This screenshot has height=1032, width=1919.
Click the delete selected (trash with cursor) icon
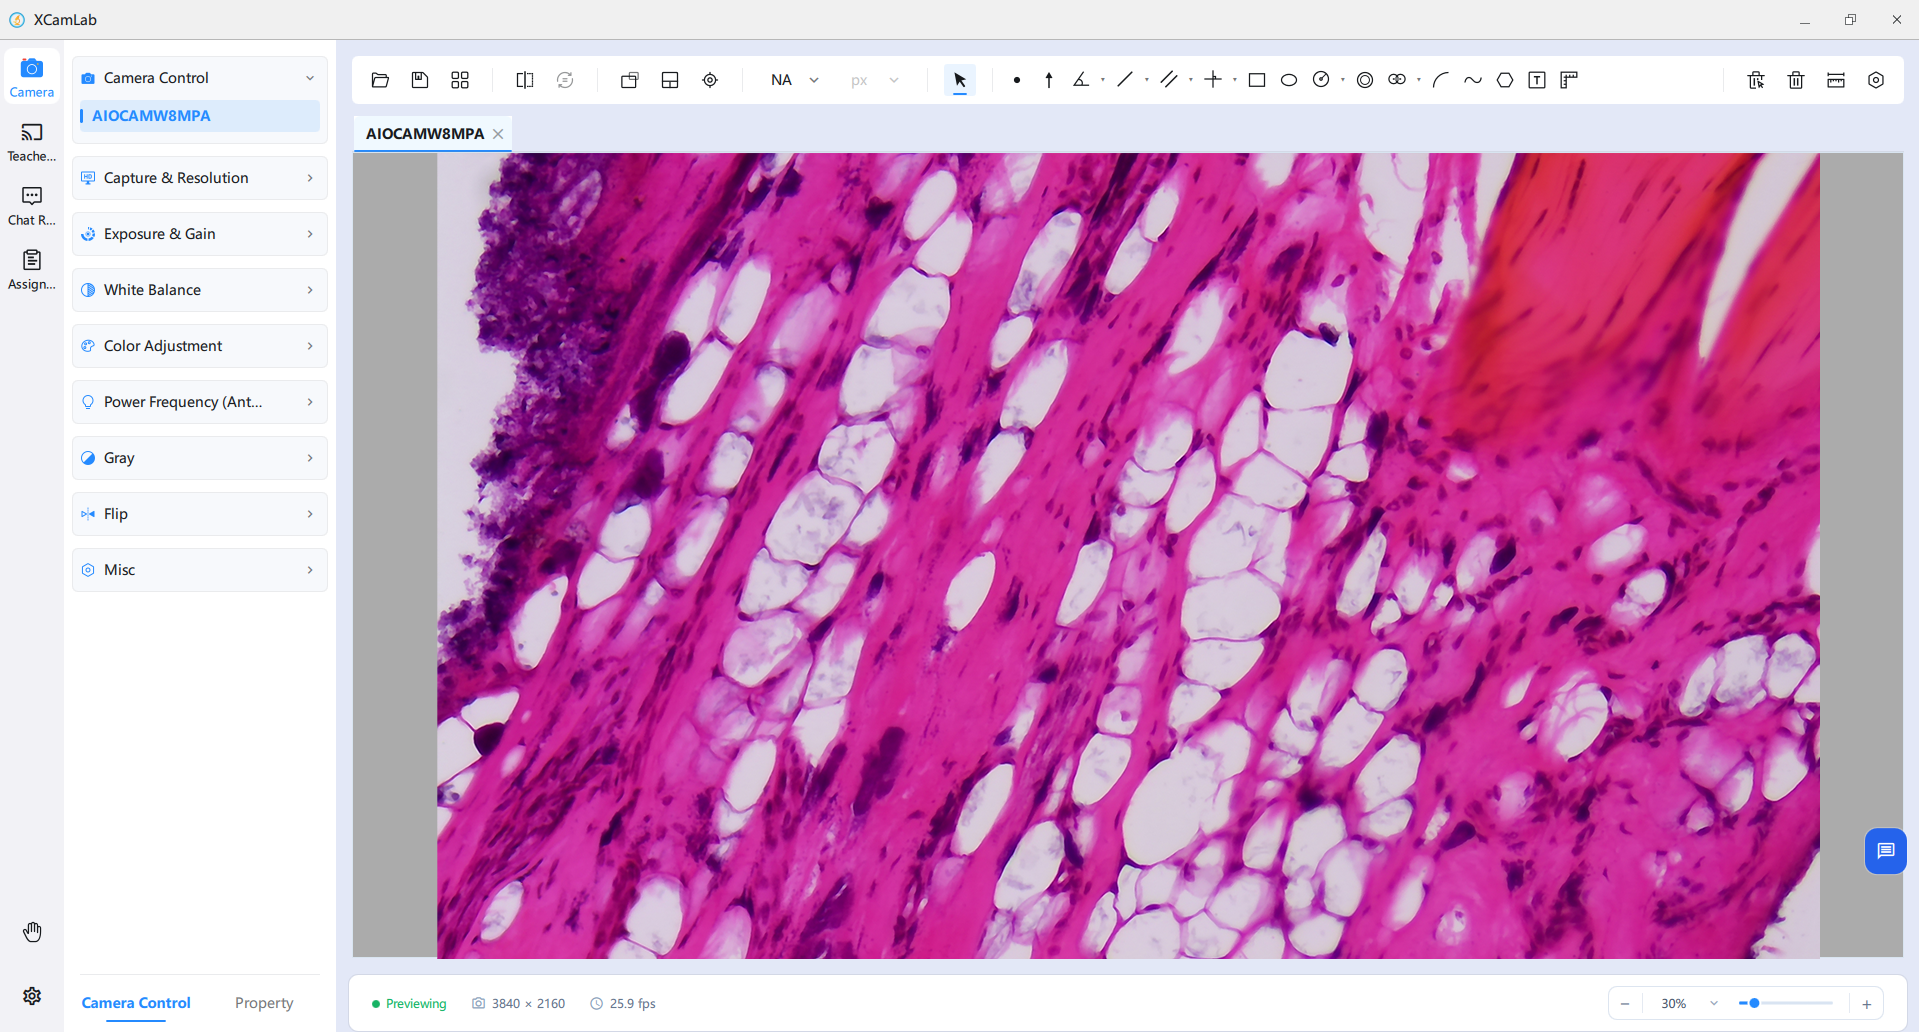1756,80
